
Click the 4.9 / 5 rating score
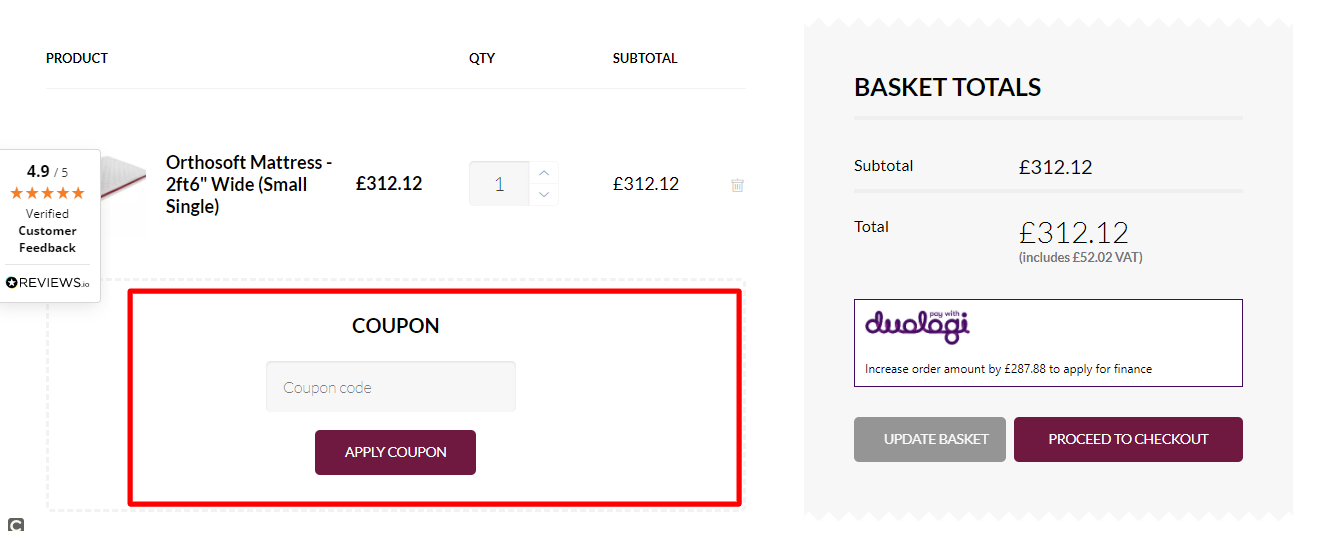[x=47, y=171]
